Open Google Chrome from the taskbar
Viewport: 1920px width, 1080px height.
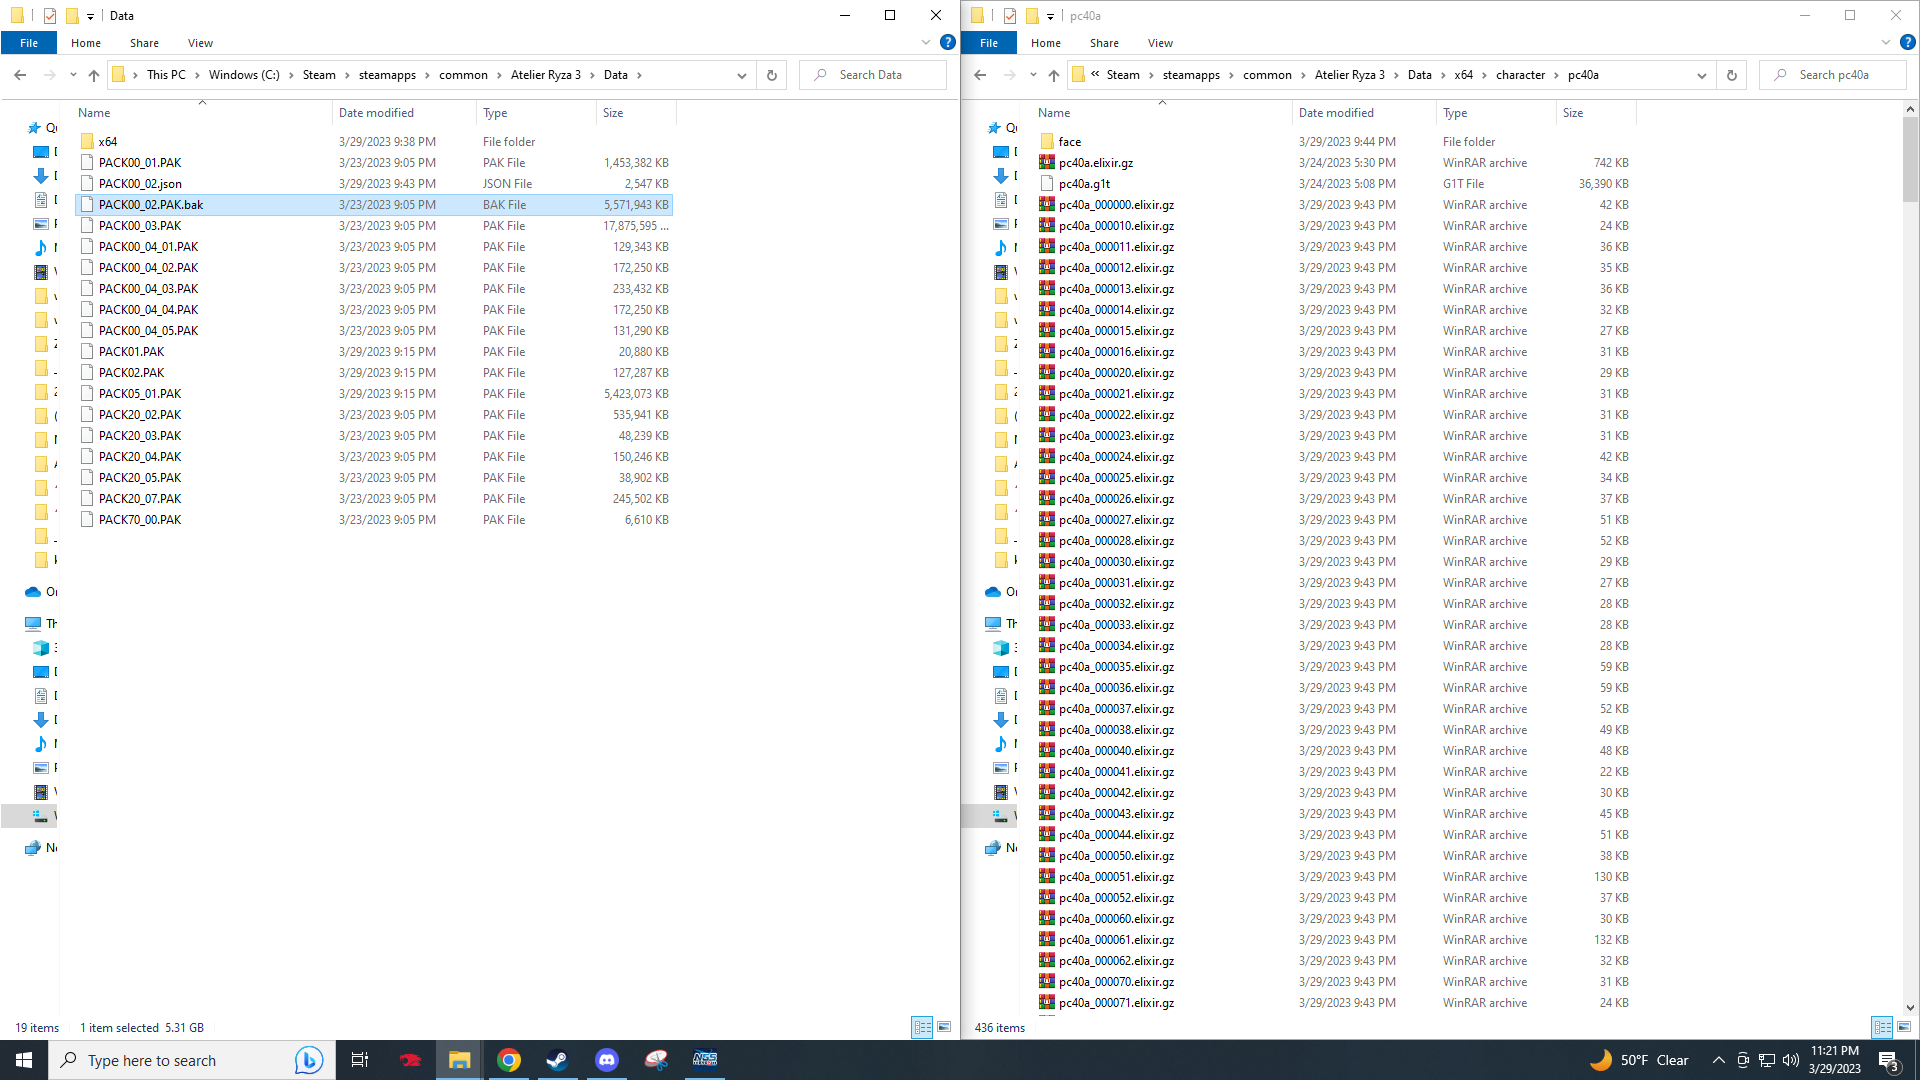pyautogui.click(x=509, y=1060)
